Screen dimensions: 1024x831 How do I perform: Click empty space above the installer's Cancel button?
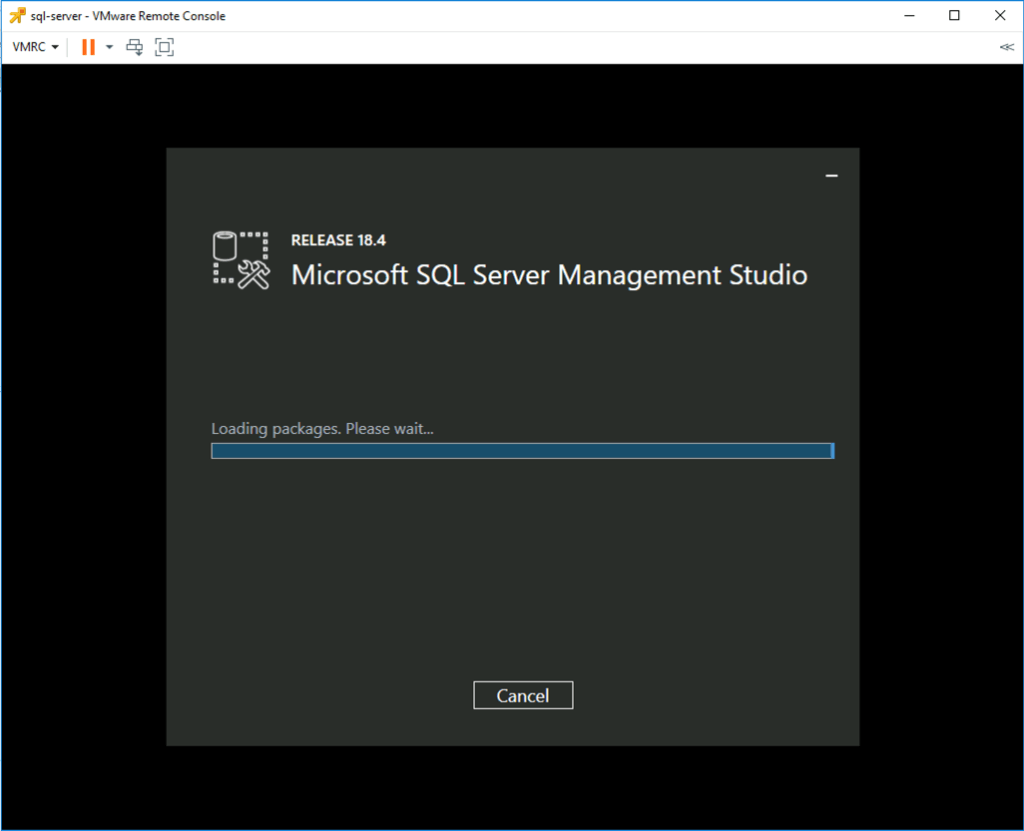523,580
